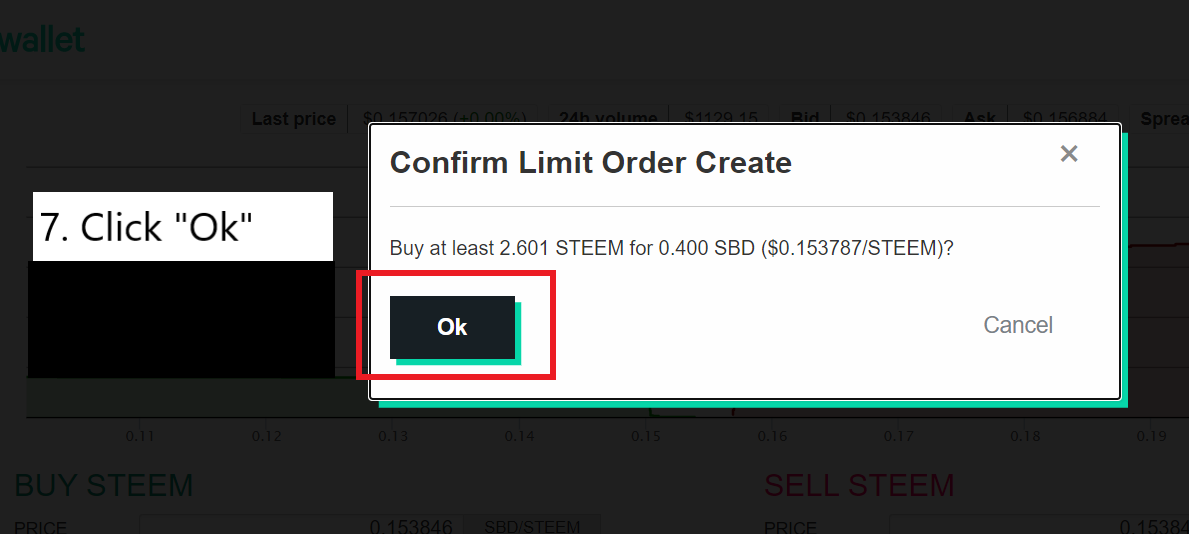Cancel the limit order dialog
1189x534 pixels.
tap(1017, 325)
